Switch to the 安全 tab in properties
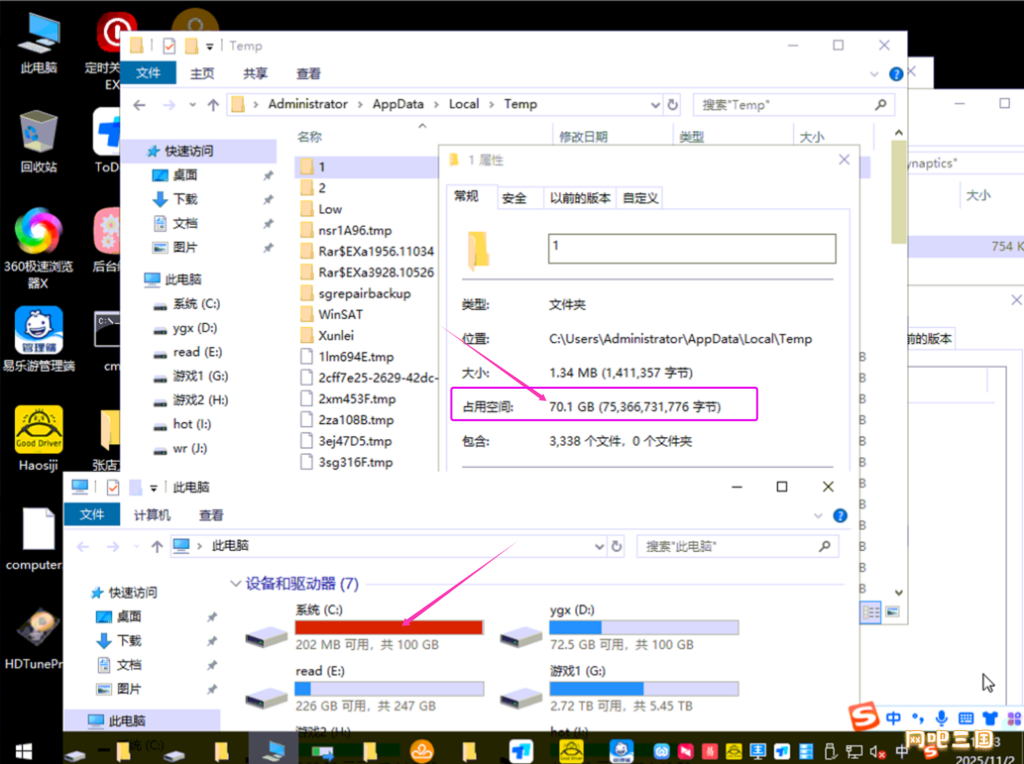Screen dimensions: 1024x764 tap(514, 198)
